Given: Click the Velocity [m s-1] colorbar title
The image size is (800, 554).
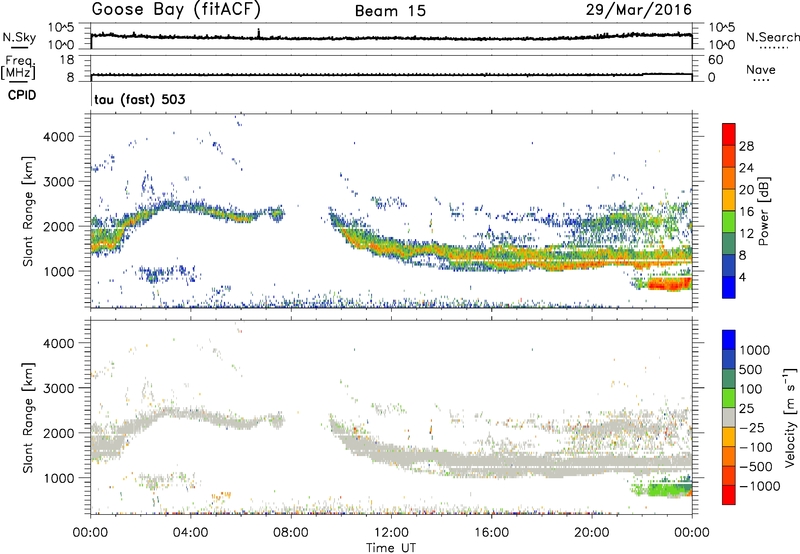Looking at the screenshot, I should [790, 417].
